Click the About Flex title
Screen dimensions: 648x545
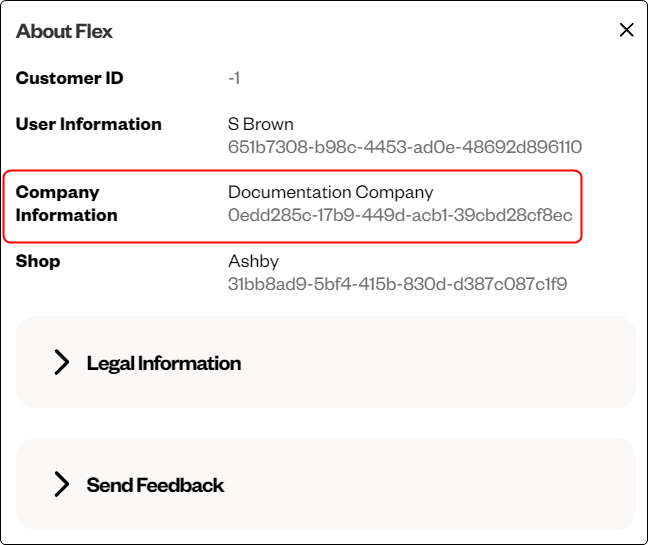click(64, 31)
